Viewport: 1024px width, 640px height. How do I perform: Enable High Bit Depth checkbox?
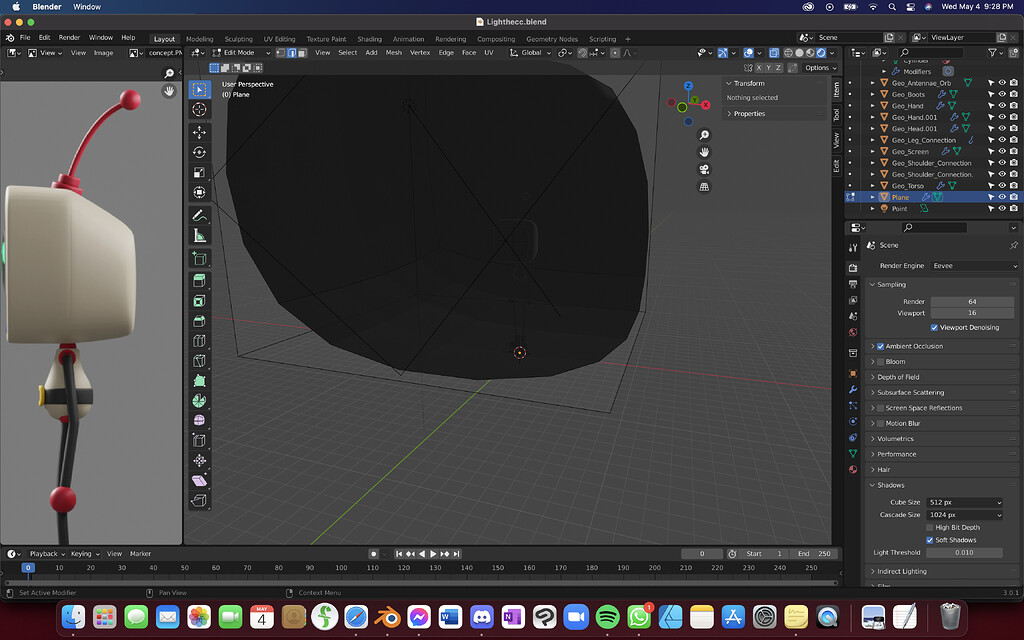930,528
